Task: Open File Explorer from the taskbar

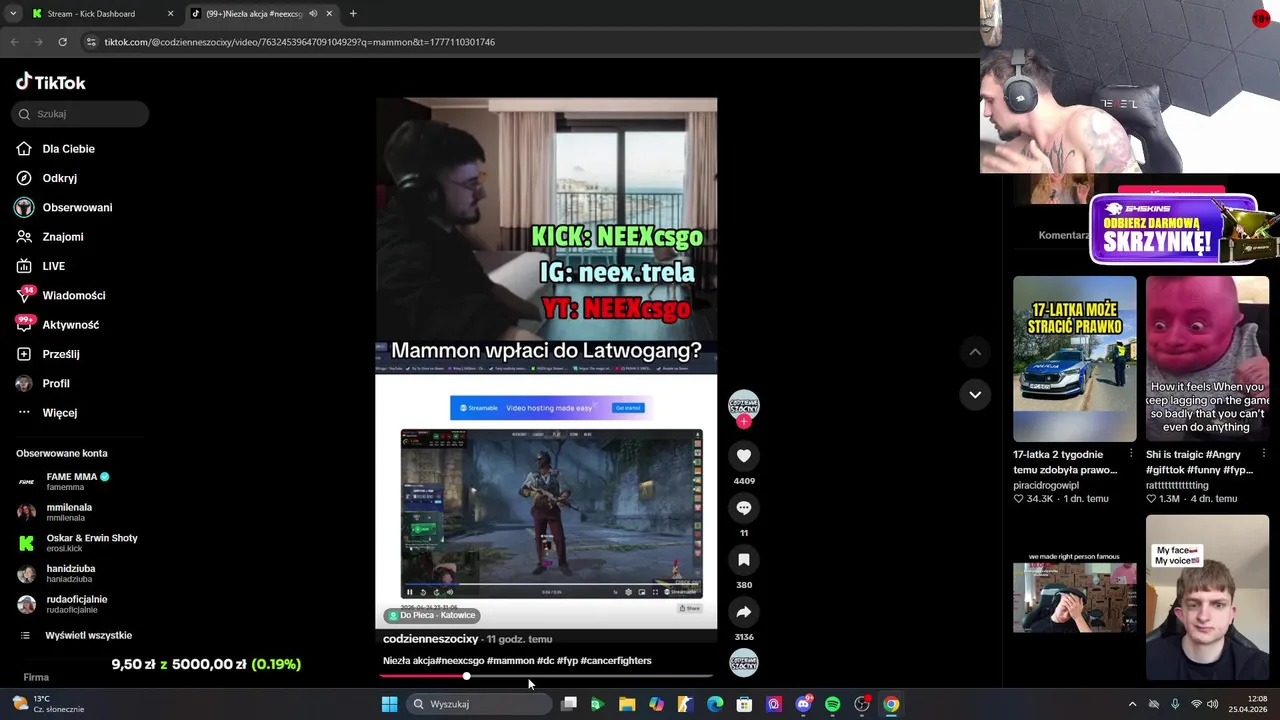Action: (x=627, y=704)
